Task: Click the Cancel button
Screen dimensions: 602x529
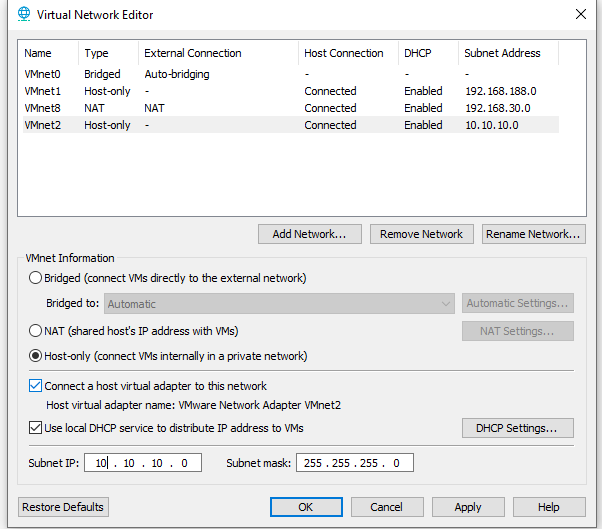Action: [x=387, y=507]
